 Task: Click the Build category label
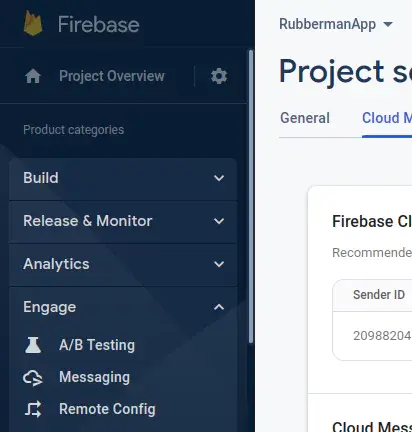click(41, 178)
